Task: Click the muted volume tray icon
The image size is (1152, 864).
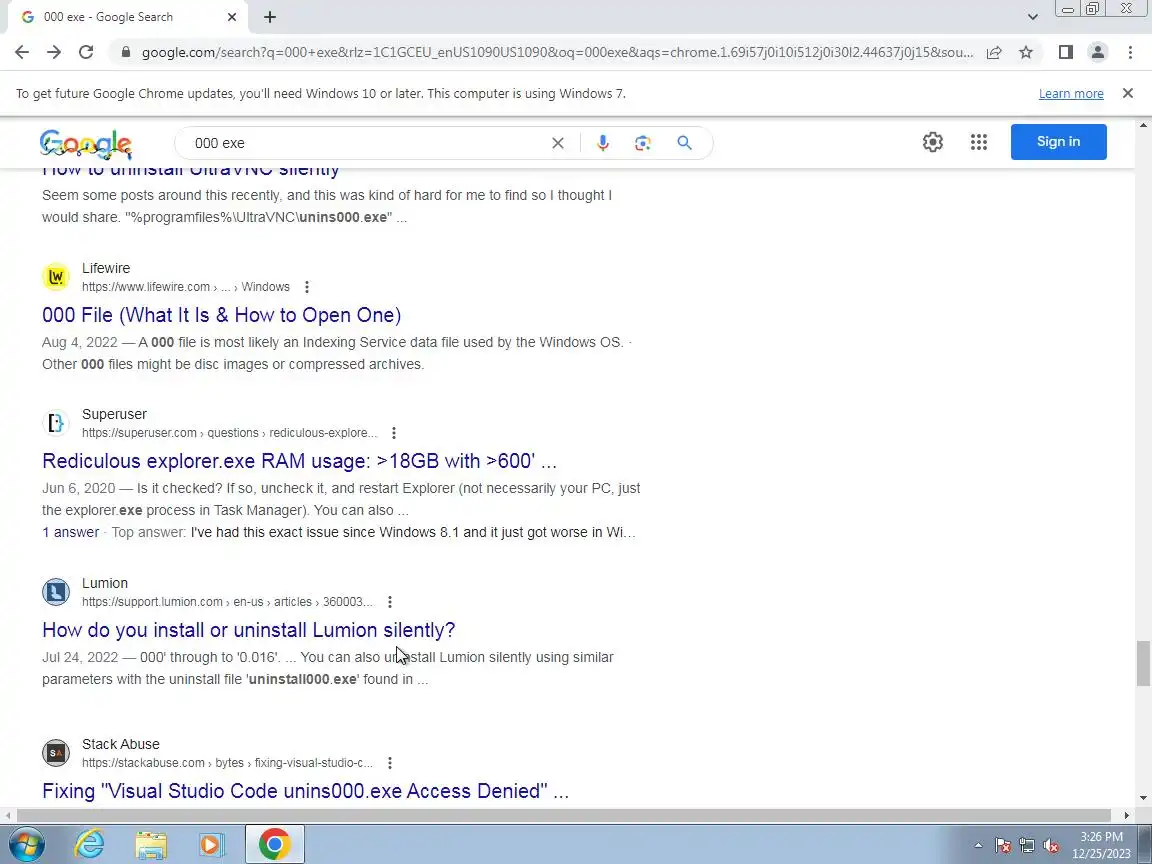Action: [x=1051, y=846]
